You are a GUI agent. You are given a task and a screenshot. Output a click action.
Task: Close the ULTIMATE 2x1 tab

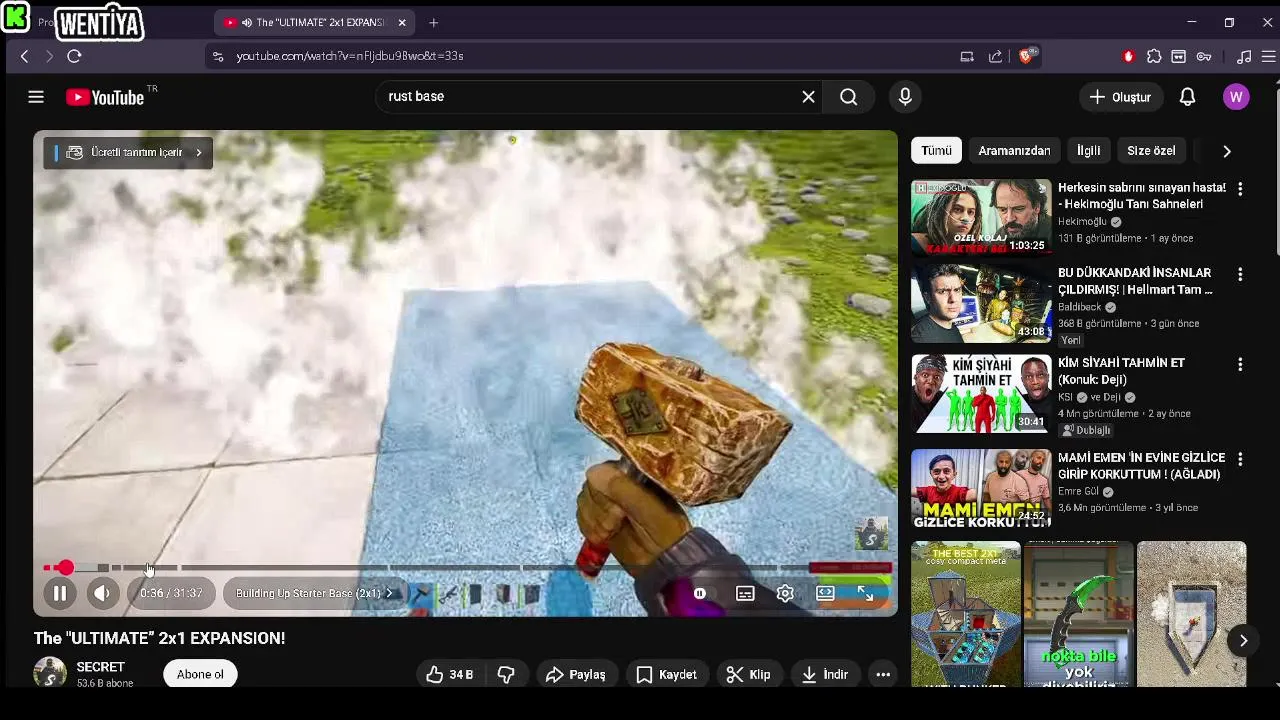point(402,22)
